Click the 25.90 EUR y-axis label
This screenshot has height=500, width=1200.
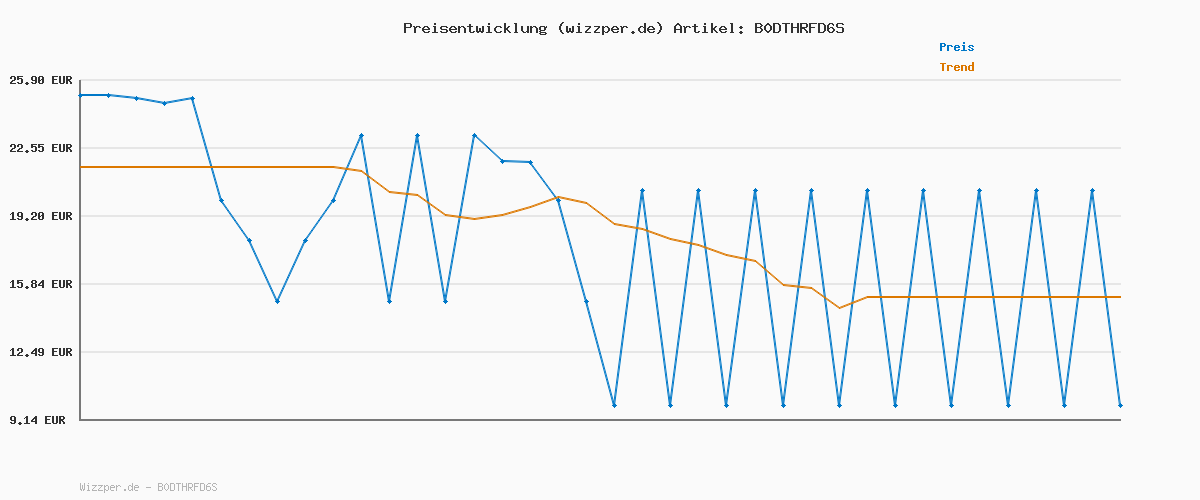(x=41, y=80)
